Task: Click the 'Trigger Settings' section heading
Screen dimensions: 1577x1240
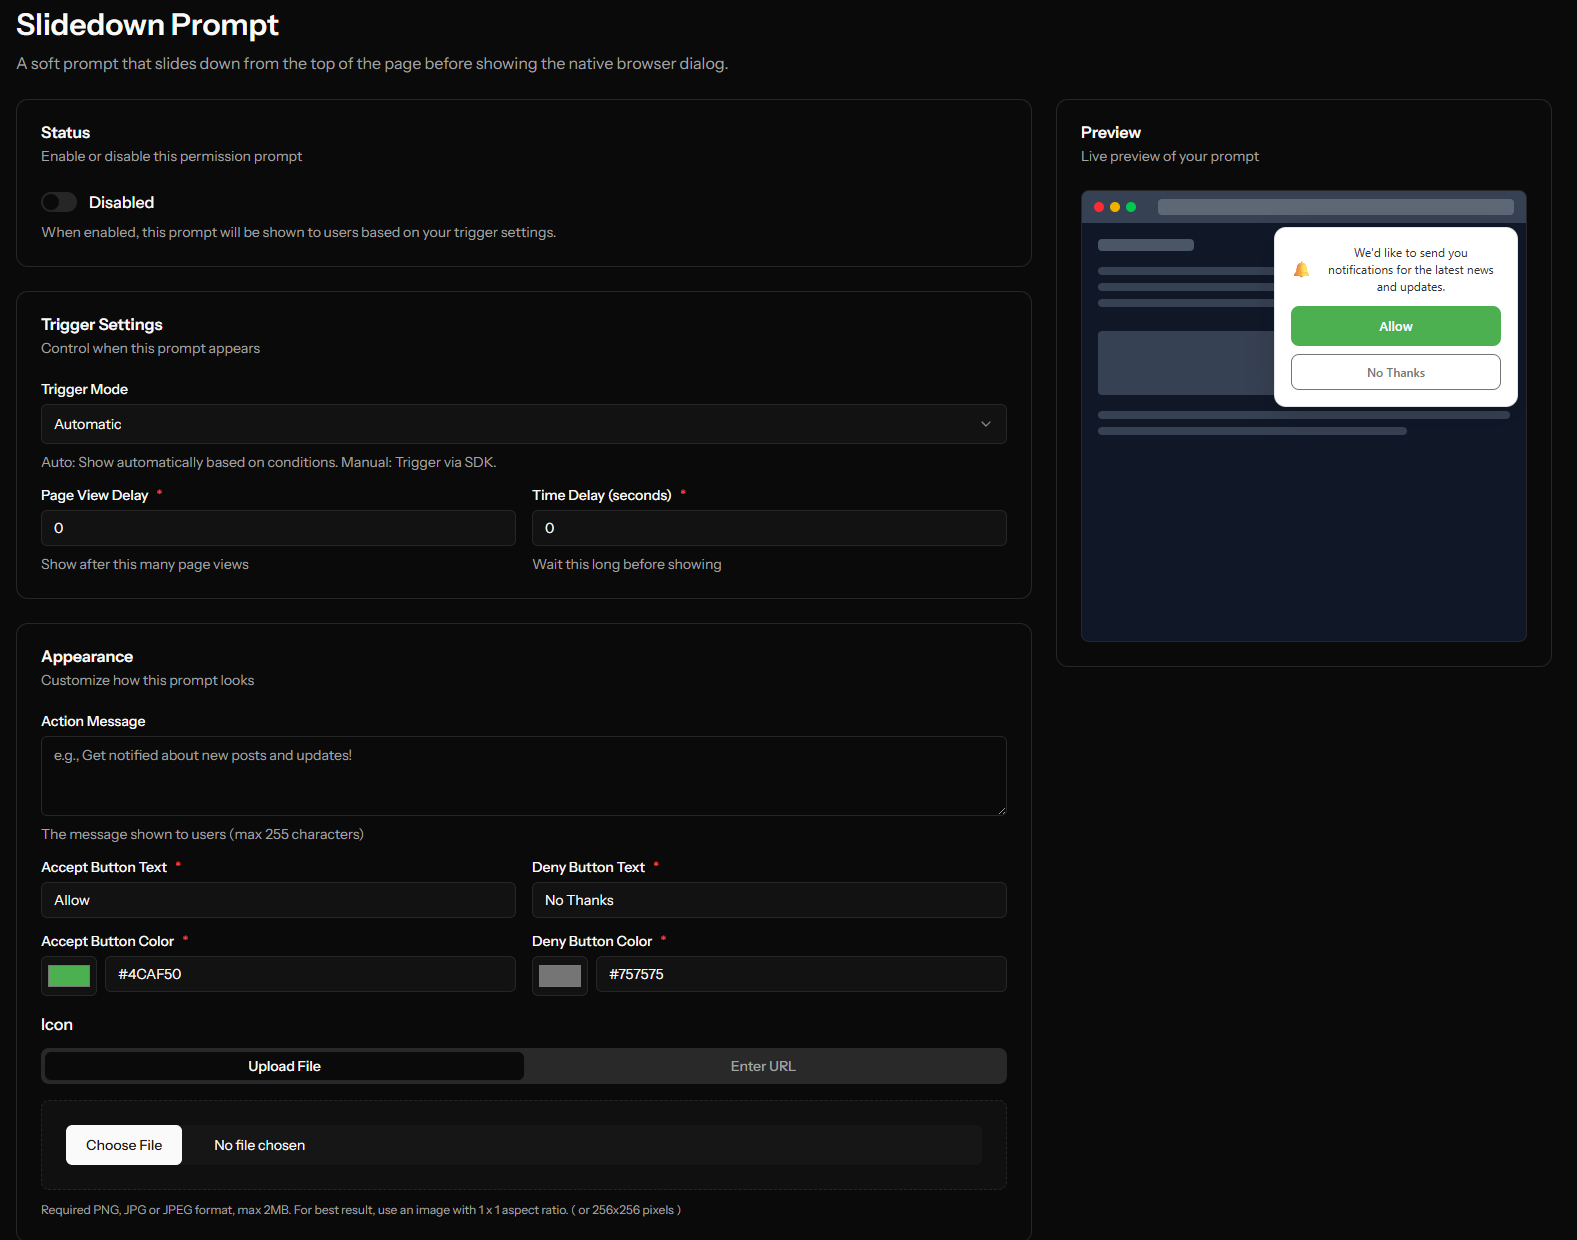Action: point(101,324)
